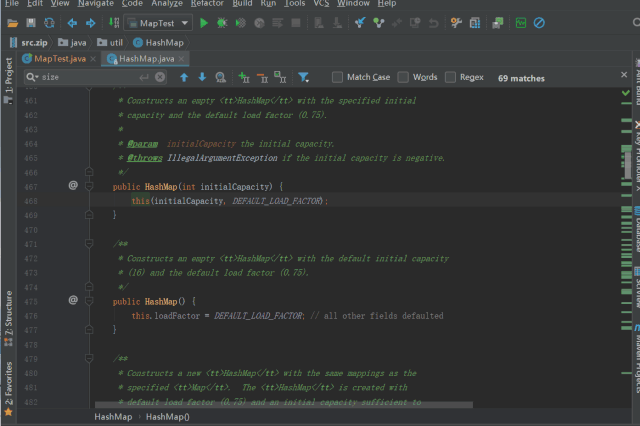This screenshot has width=640, height=426.
Task: Click the HashMap breadcrumb at bottom
Action: click(115, 416)
